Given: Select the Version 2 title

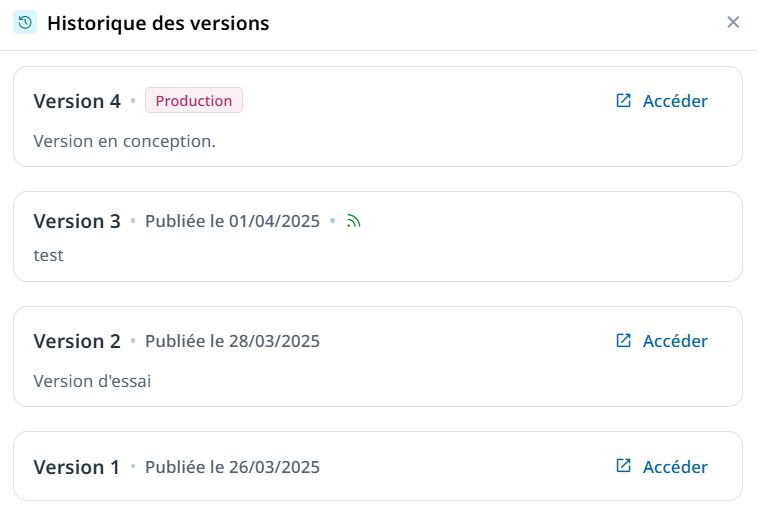Looking at the screenshot, I should [x=77, y=341].
